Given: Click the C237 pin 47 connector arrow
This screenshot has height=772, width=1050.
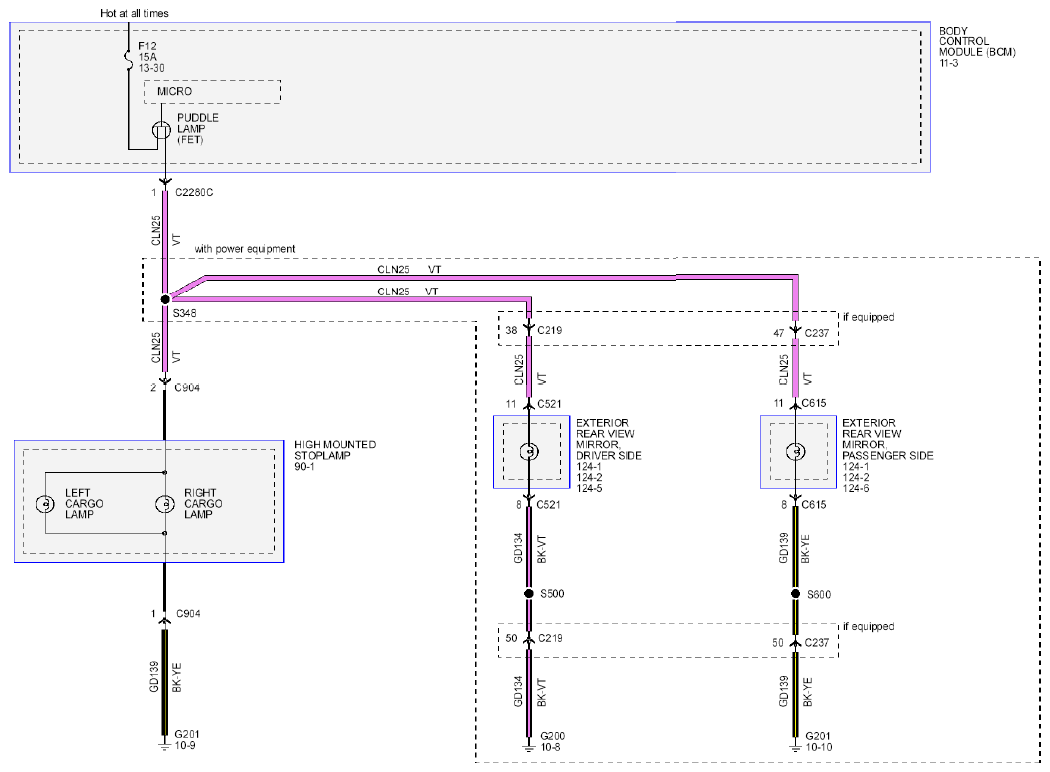Looking at the screenshot, I should click(795, 330).
